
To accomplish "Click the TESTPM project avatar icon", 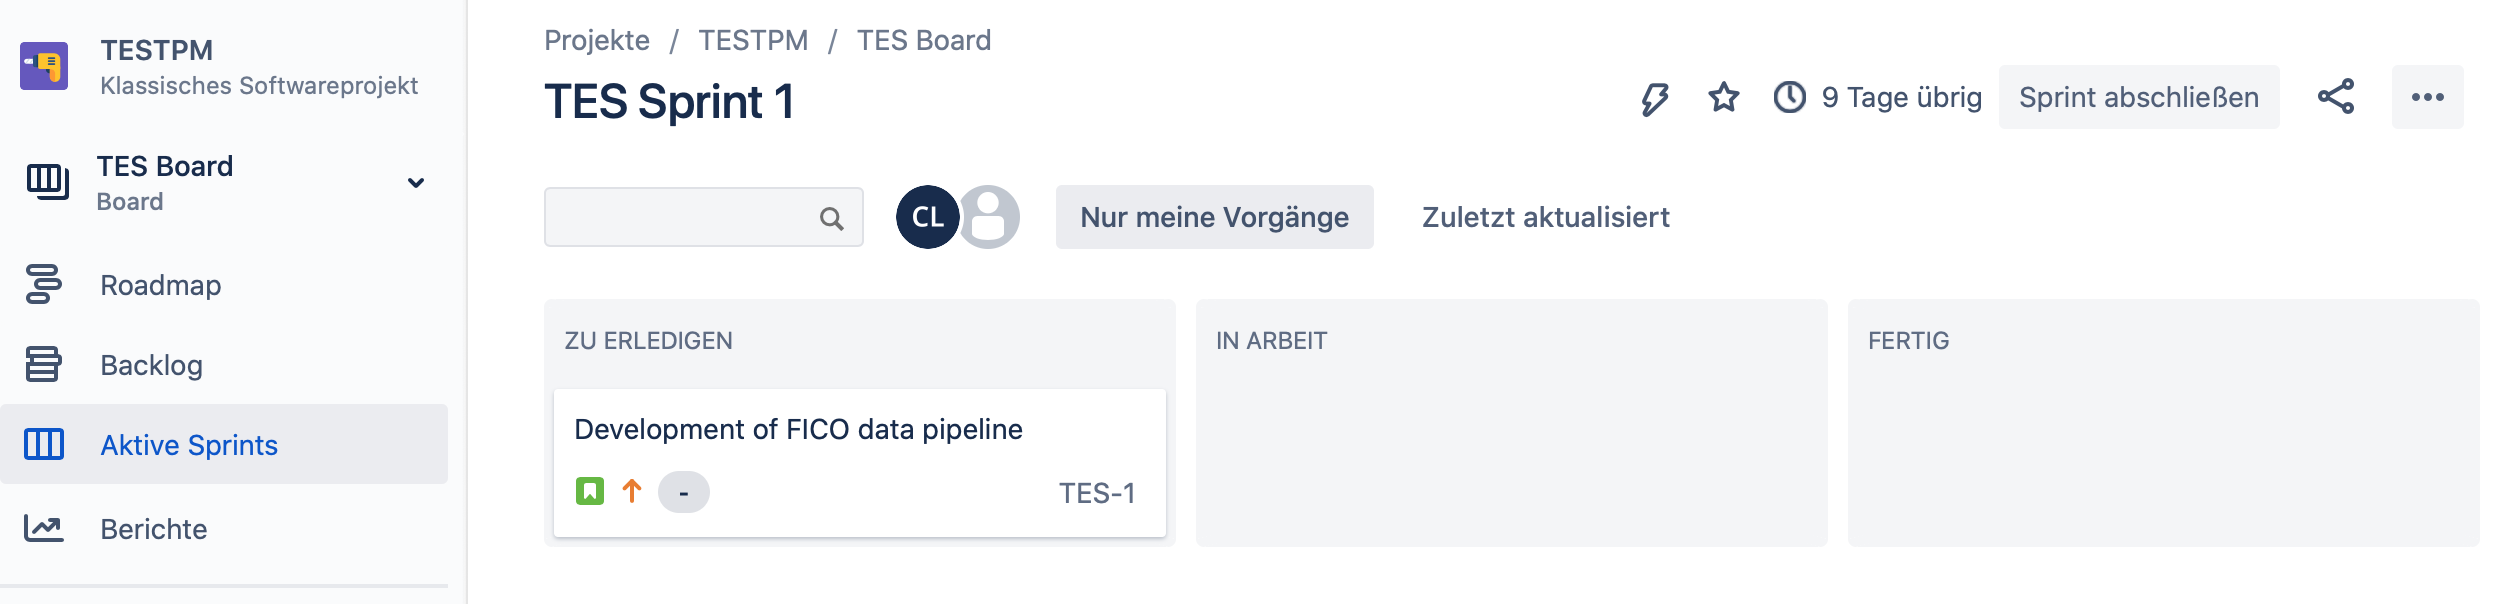I will [44, 66].
